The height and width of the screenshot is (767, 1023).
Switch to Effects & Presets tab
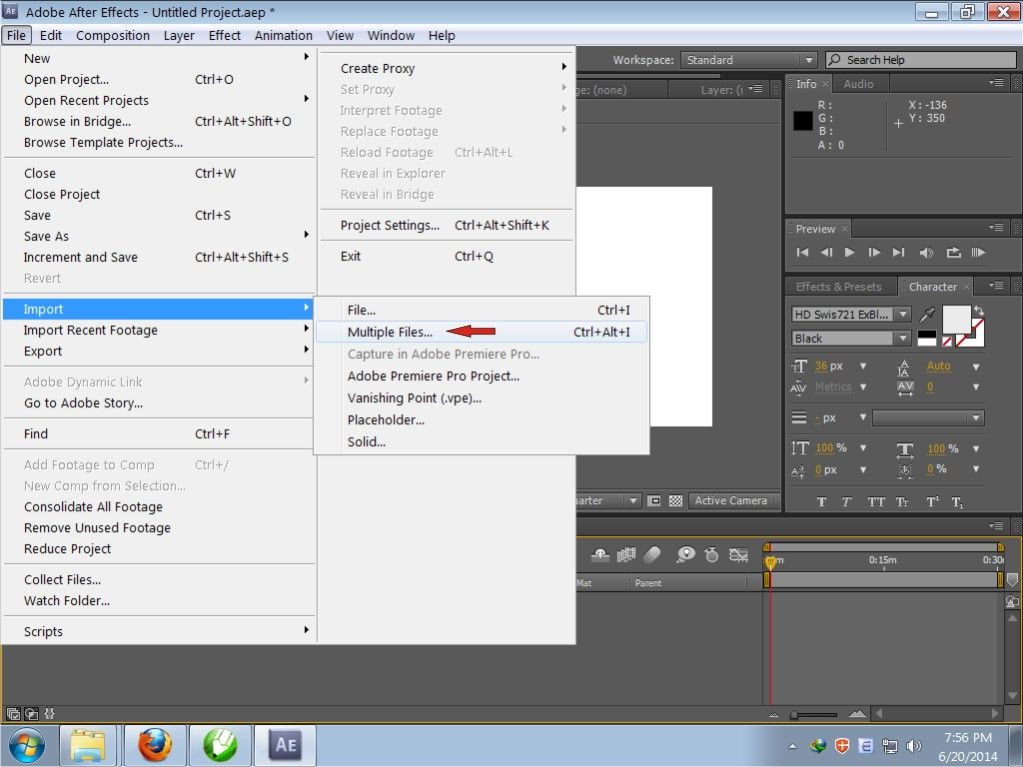[x=838, y=286]
